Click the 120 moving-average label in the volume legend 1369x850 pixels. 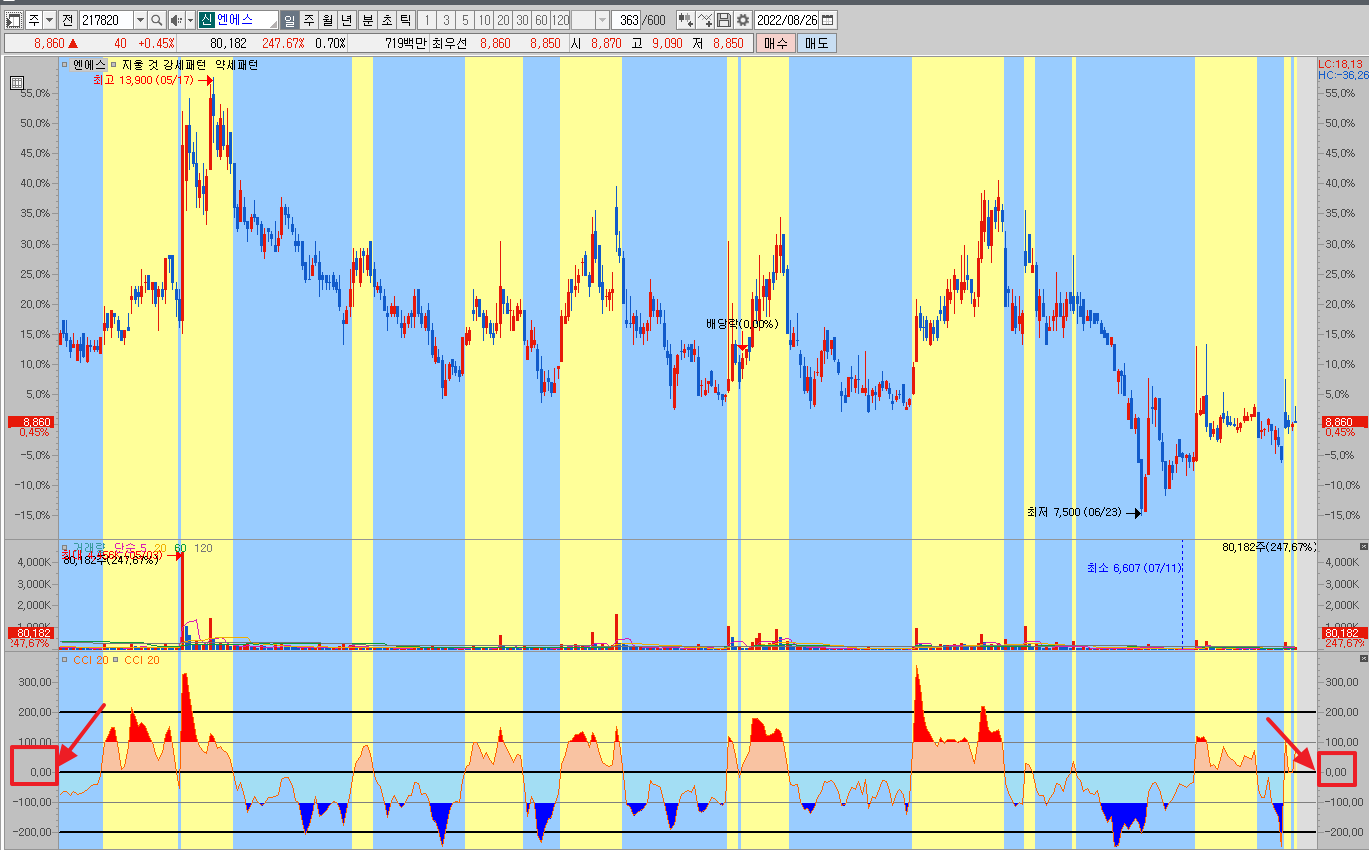203,547
